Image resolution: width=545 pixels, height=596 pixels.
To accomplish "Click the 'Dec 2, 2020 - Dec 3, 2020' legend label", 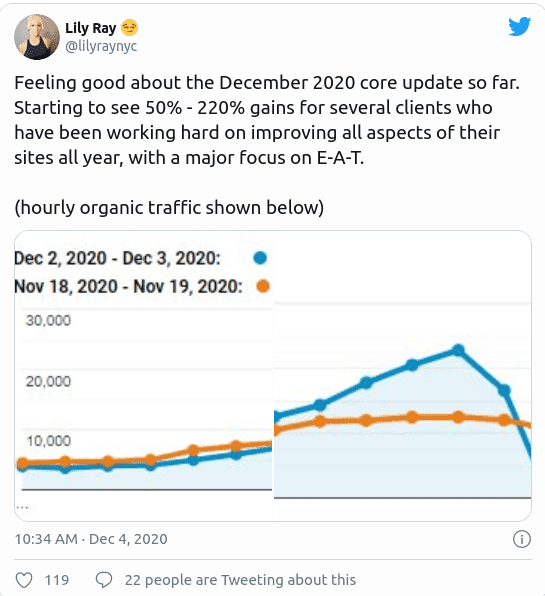I will [x=117, y=258].
